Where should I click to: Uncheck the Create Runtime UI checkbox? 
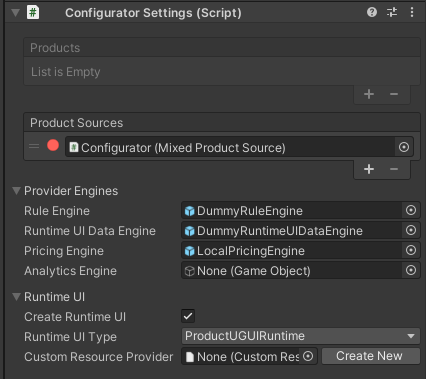(x=188, y=316)
